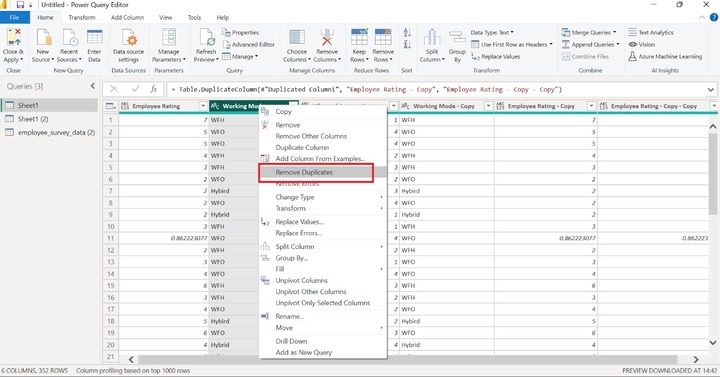This screenshot has width=720, height=377.
Task: Cancel formula with X icon
Action: [x=114, y=89]
